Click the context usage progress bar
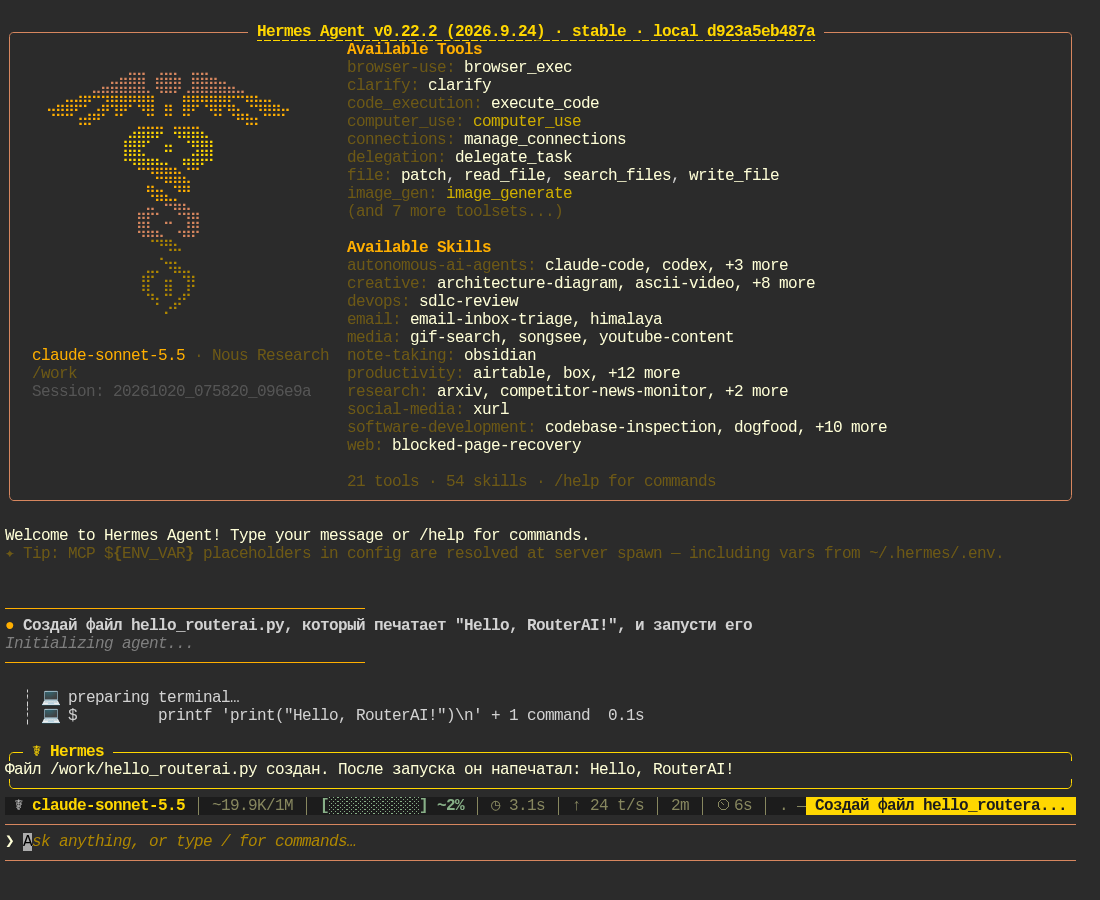Image resolution: width=1100 pixels, height=900 pixels. coord(374,805)
